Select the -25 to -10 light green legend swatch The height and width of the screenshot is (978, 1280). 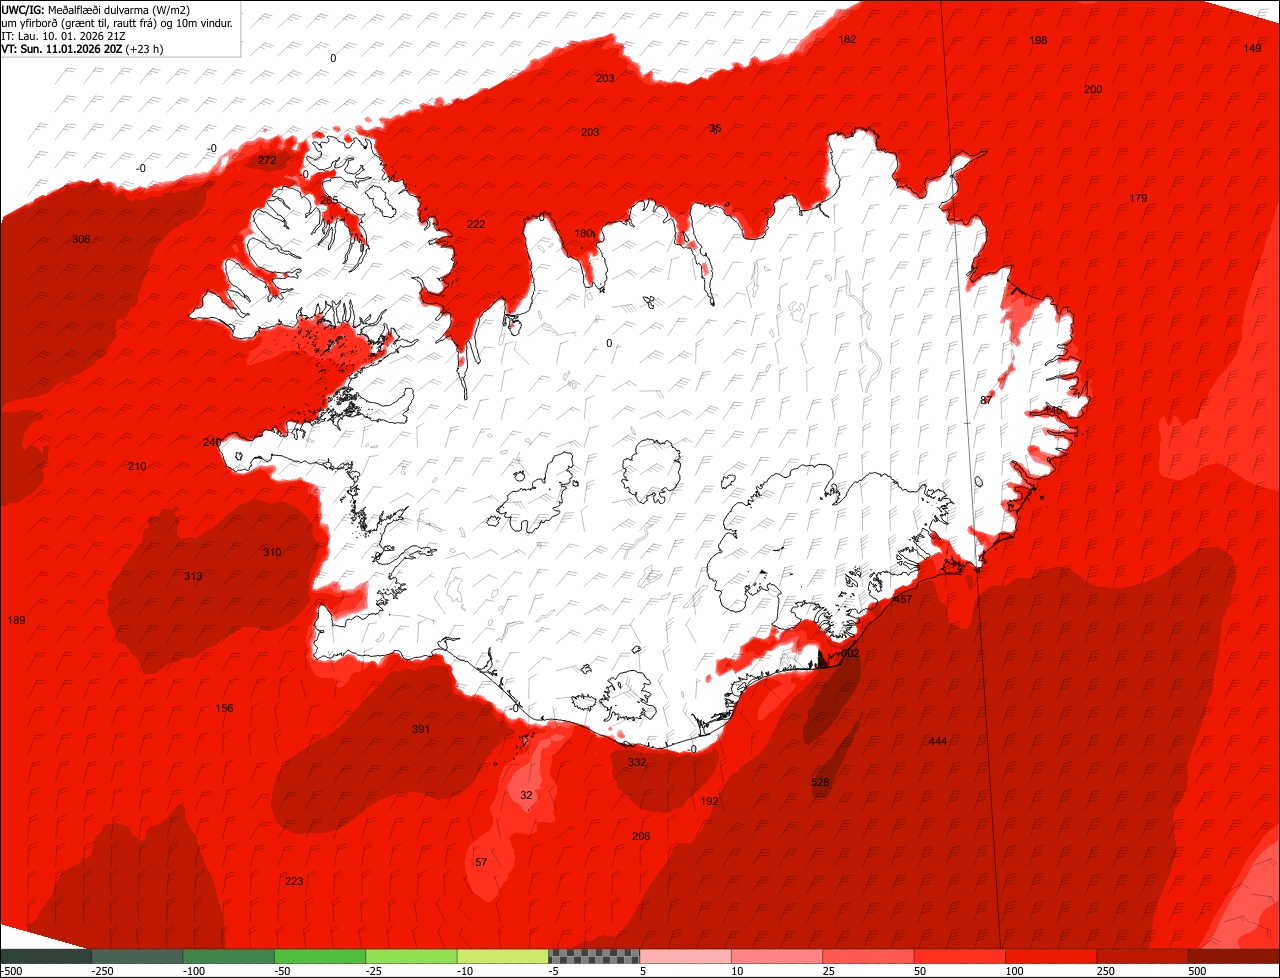point(412,956)
